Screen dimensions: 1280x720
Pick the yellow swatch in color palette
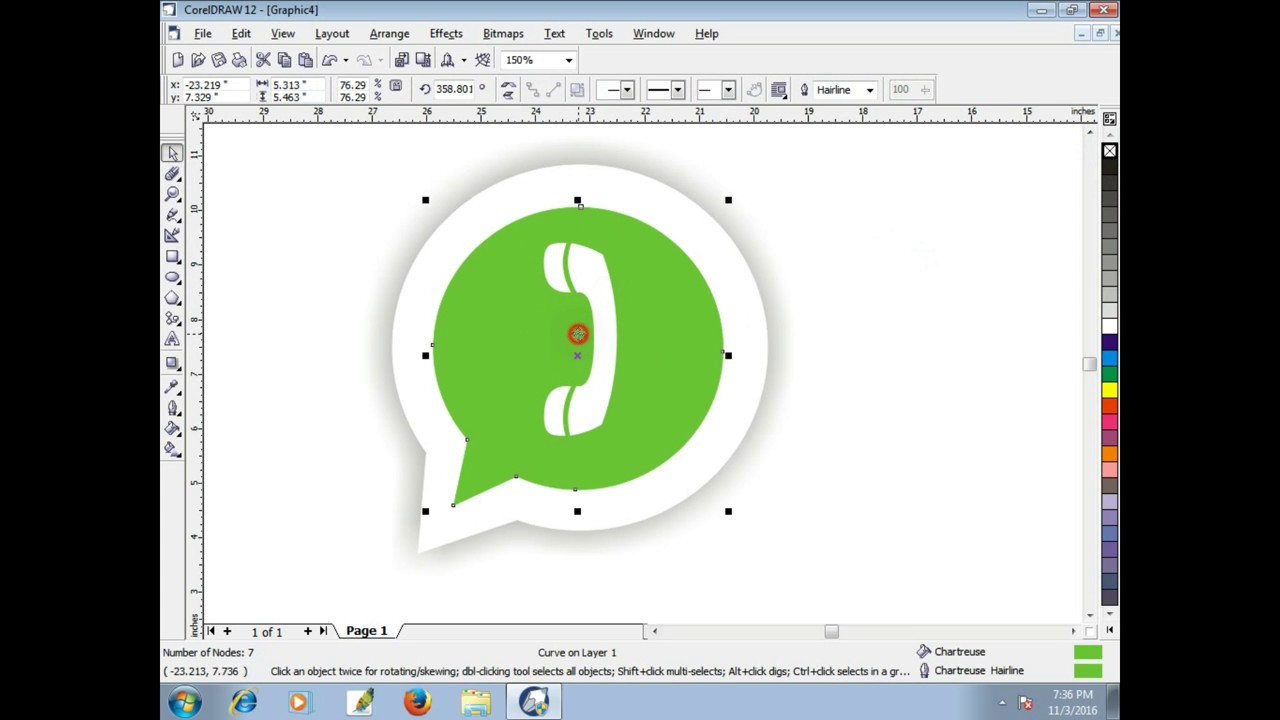1109,389
